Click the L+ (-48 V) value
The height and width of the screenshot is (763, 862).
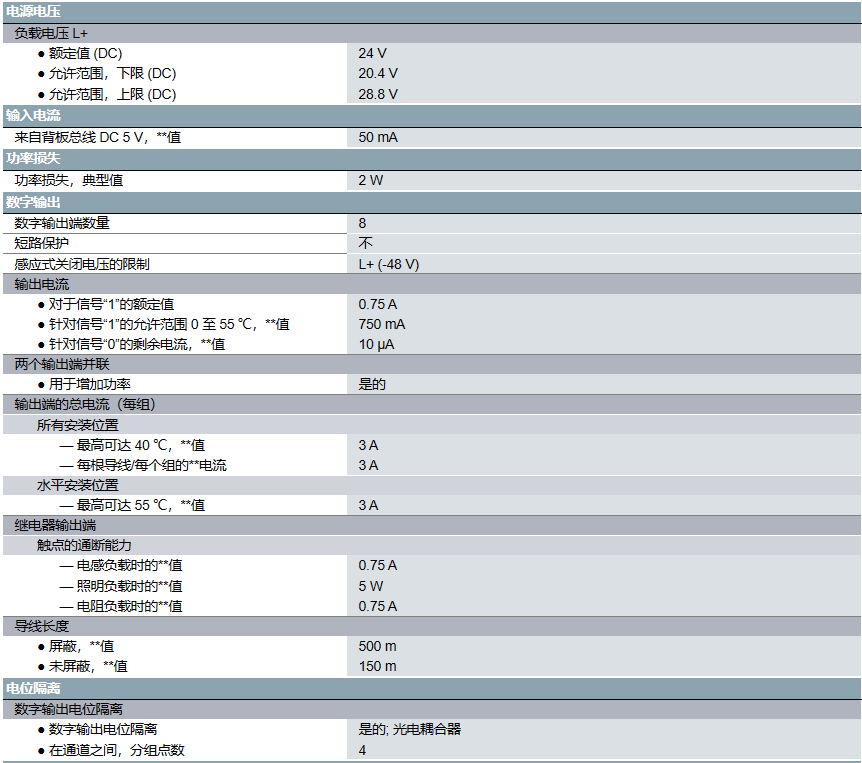pyautogui.click(x=389, y=264)
